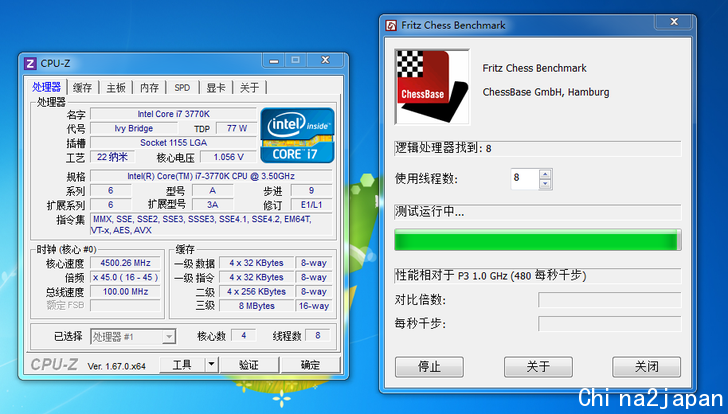Click the 对比倍数 result field
This screenshot has width=728, height=414.
pyautogui.click(x=610, y=300)
